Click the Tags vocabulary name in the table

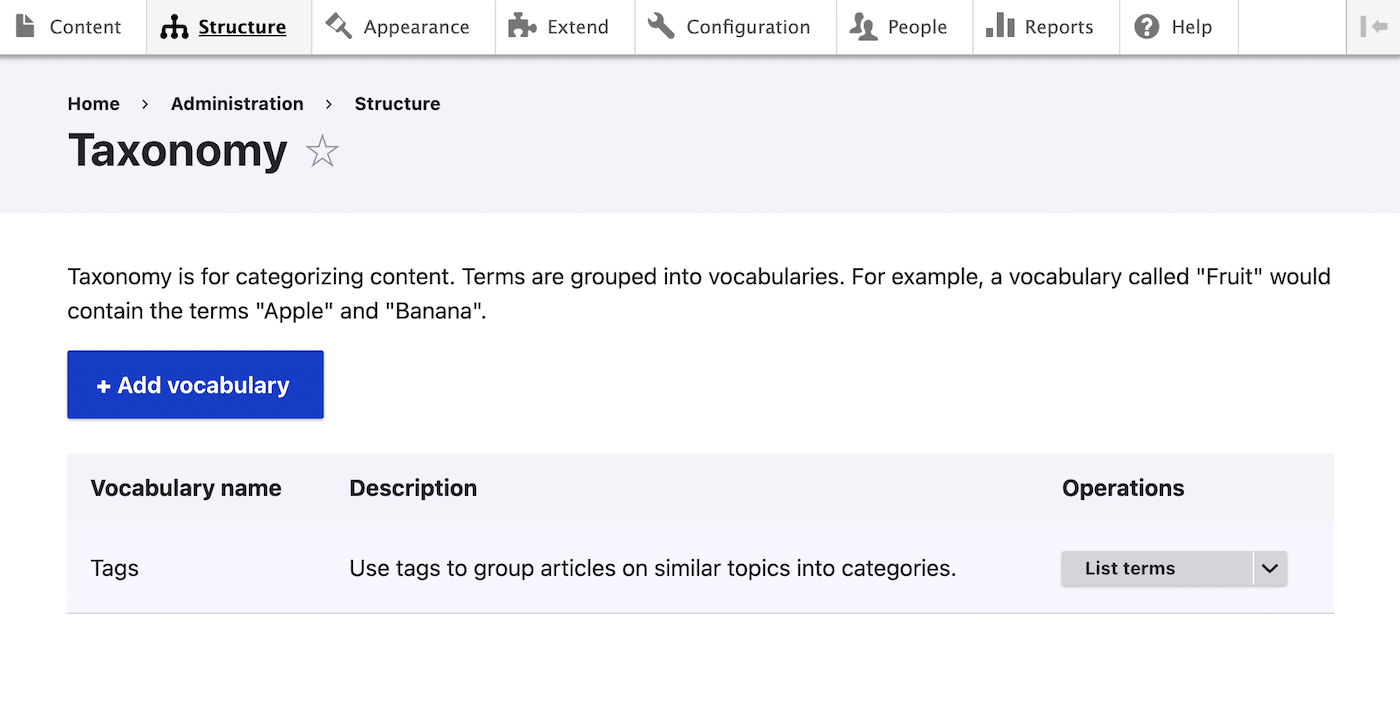click(114, 568)
